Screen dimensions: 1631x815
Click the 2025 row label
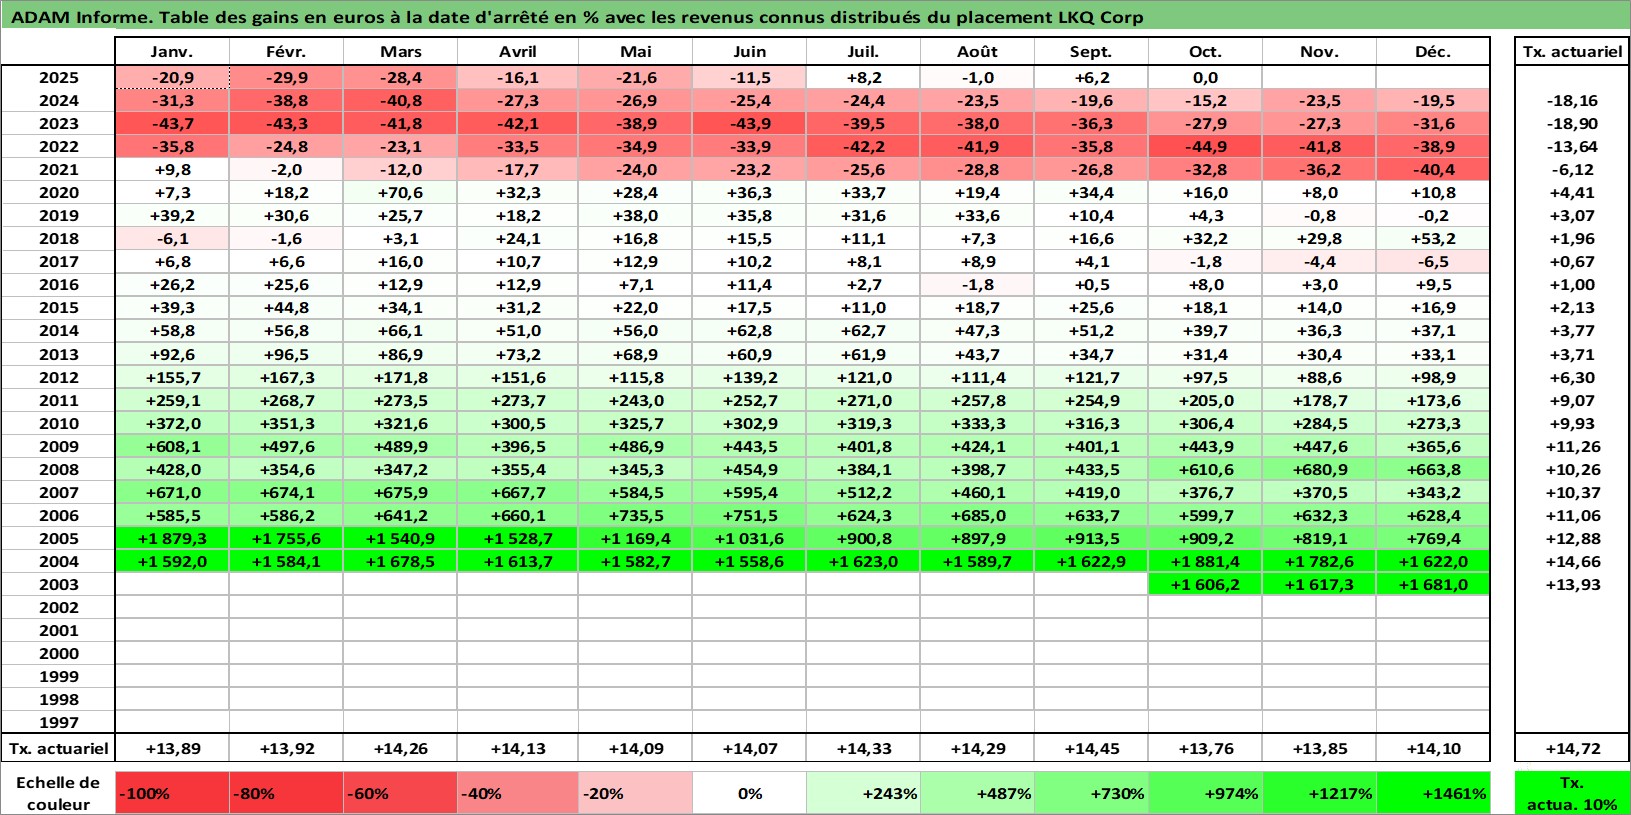tap(59, 78)
